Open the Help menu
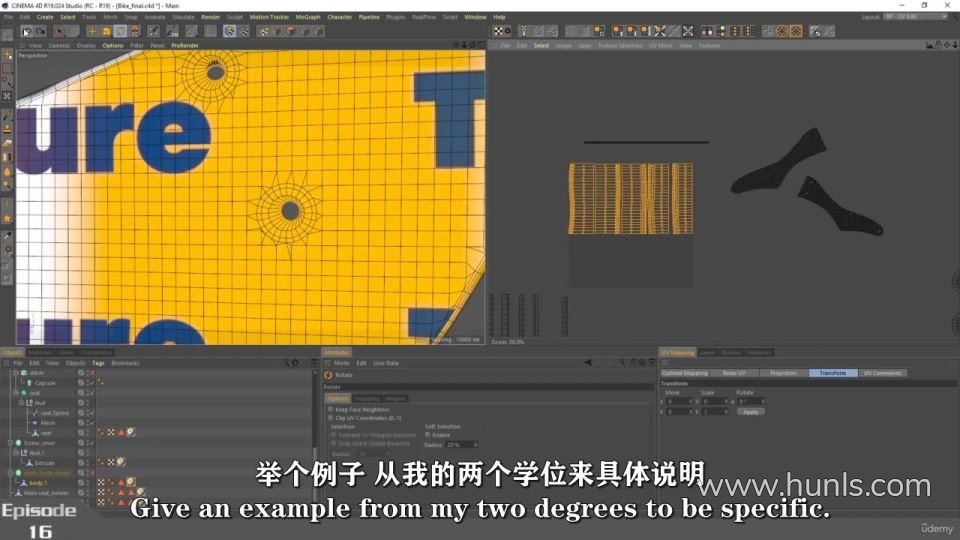 pyautogui.click(x=499, y=17)
